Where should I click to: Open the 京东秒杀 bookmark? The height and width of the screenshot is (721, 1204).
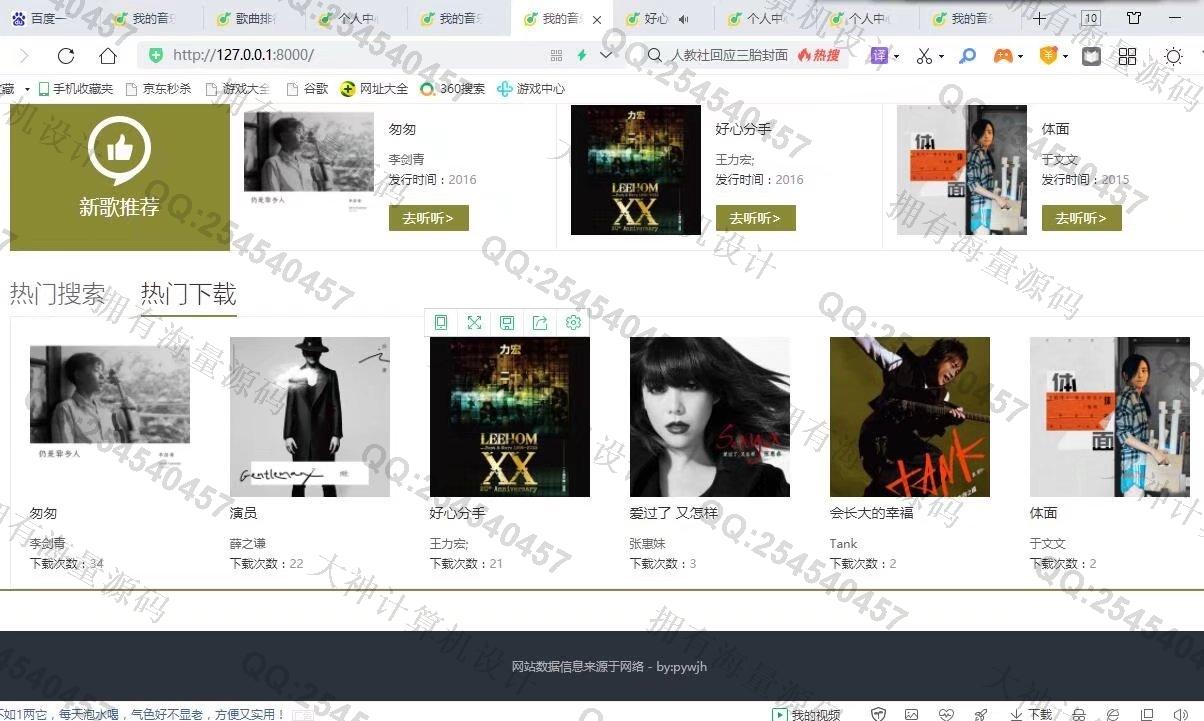click(158, 89)
